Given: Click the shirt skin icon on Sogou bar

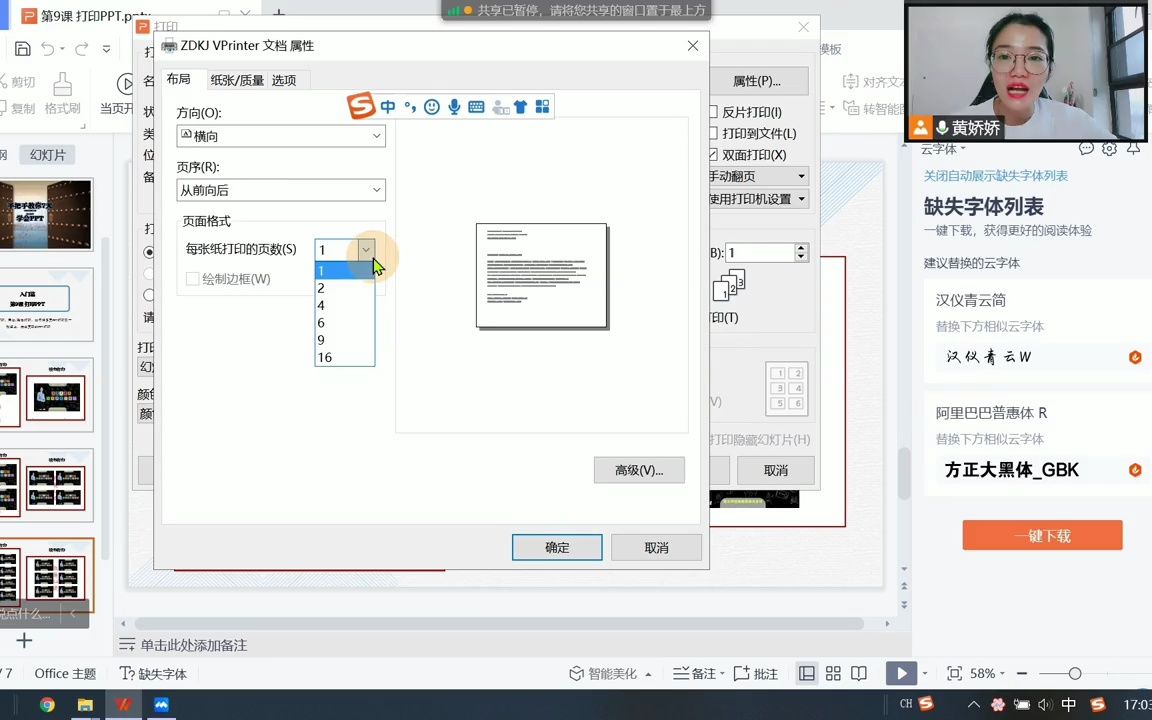Looking at the screenshot, I should 521,107.
